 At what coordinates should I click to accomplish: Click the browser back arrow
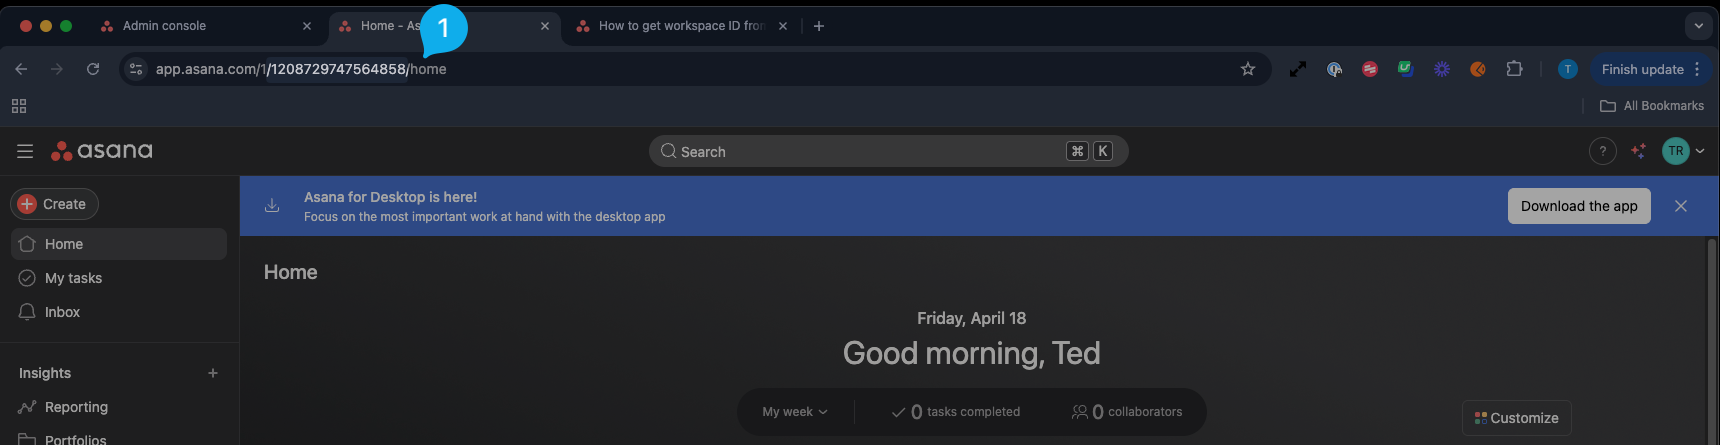(21, 69)
